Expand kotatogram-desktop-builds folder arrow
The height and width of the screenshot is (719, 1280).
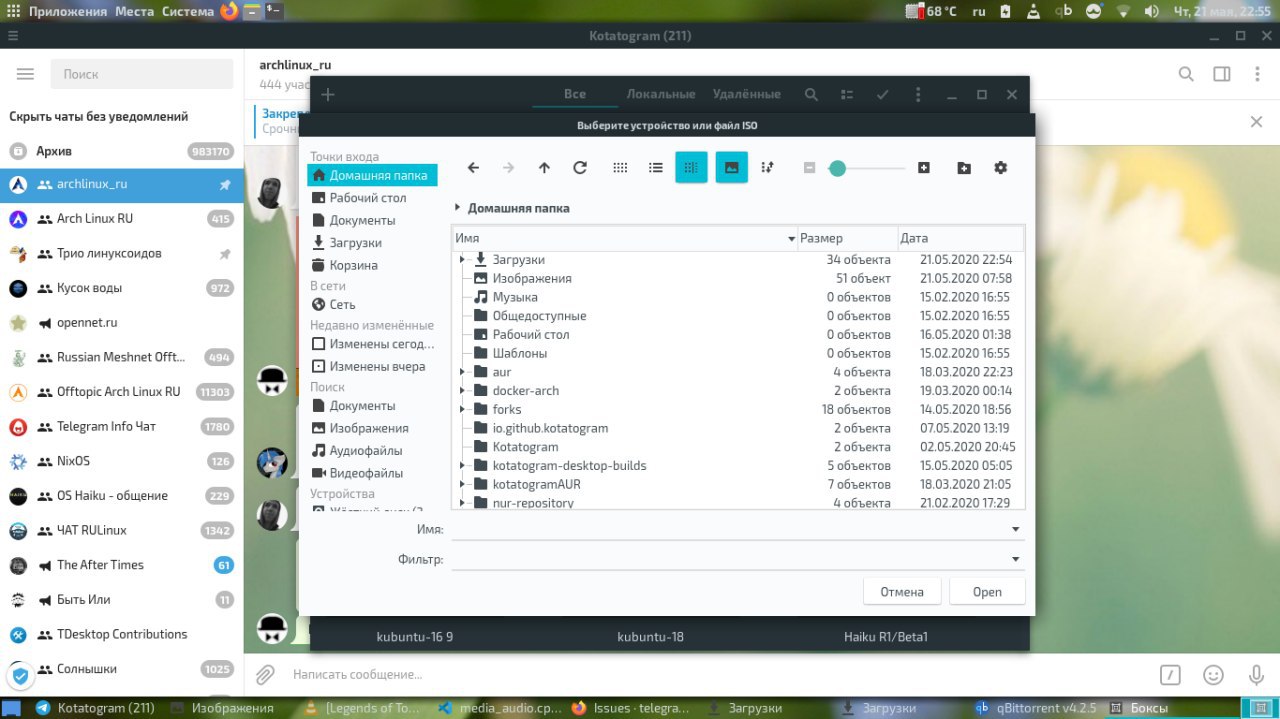[462, 465]
